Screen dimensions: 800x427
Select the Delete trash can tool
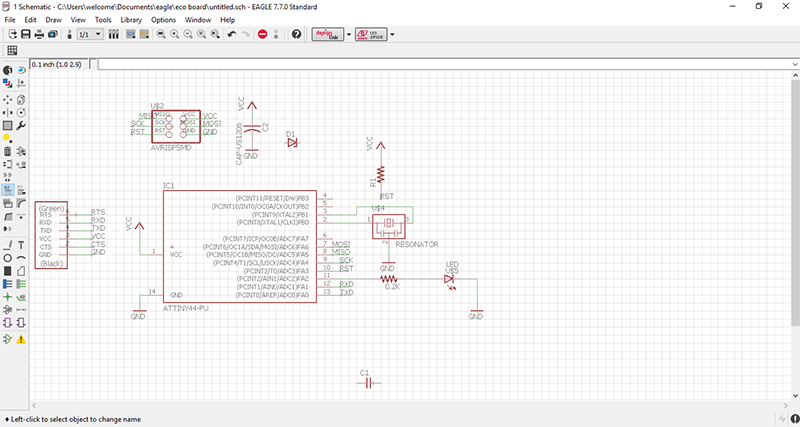(8, 152)
